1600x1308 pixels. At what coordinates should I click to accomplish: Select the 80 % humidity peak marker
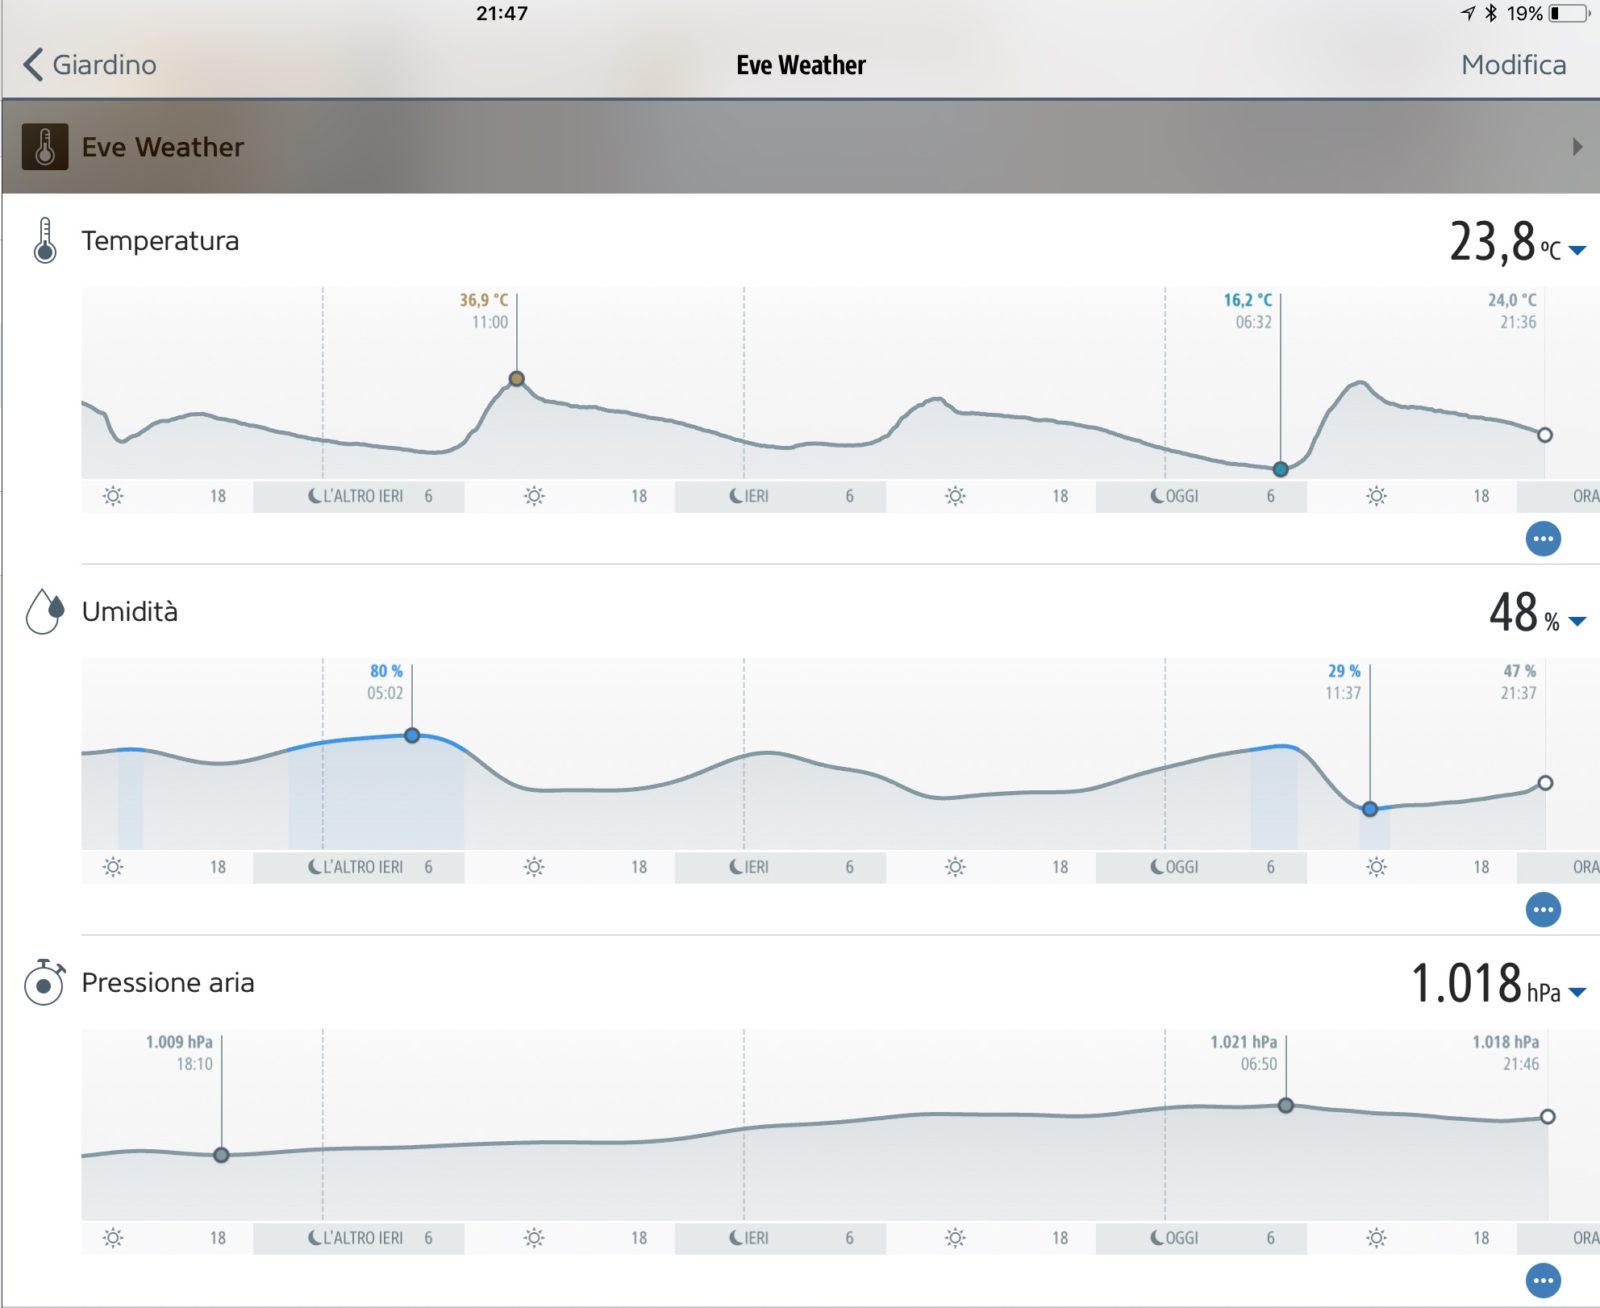point(412,735)
